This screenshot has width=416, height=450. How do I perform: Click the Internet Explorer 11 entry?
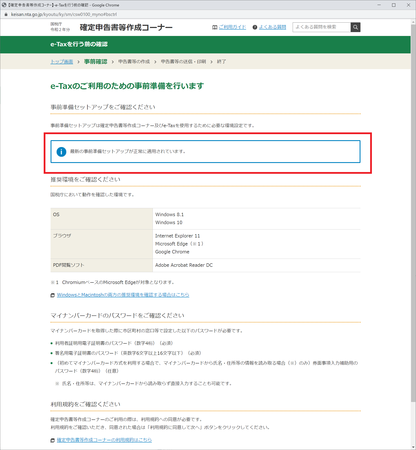point(177,236)
